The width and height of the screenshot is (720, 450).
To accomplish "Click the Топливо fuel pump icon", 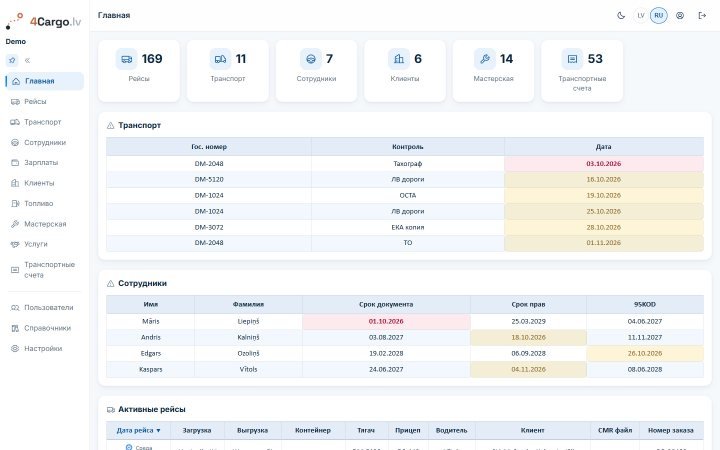I will point(15,203).
